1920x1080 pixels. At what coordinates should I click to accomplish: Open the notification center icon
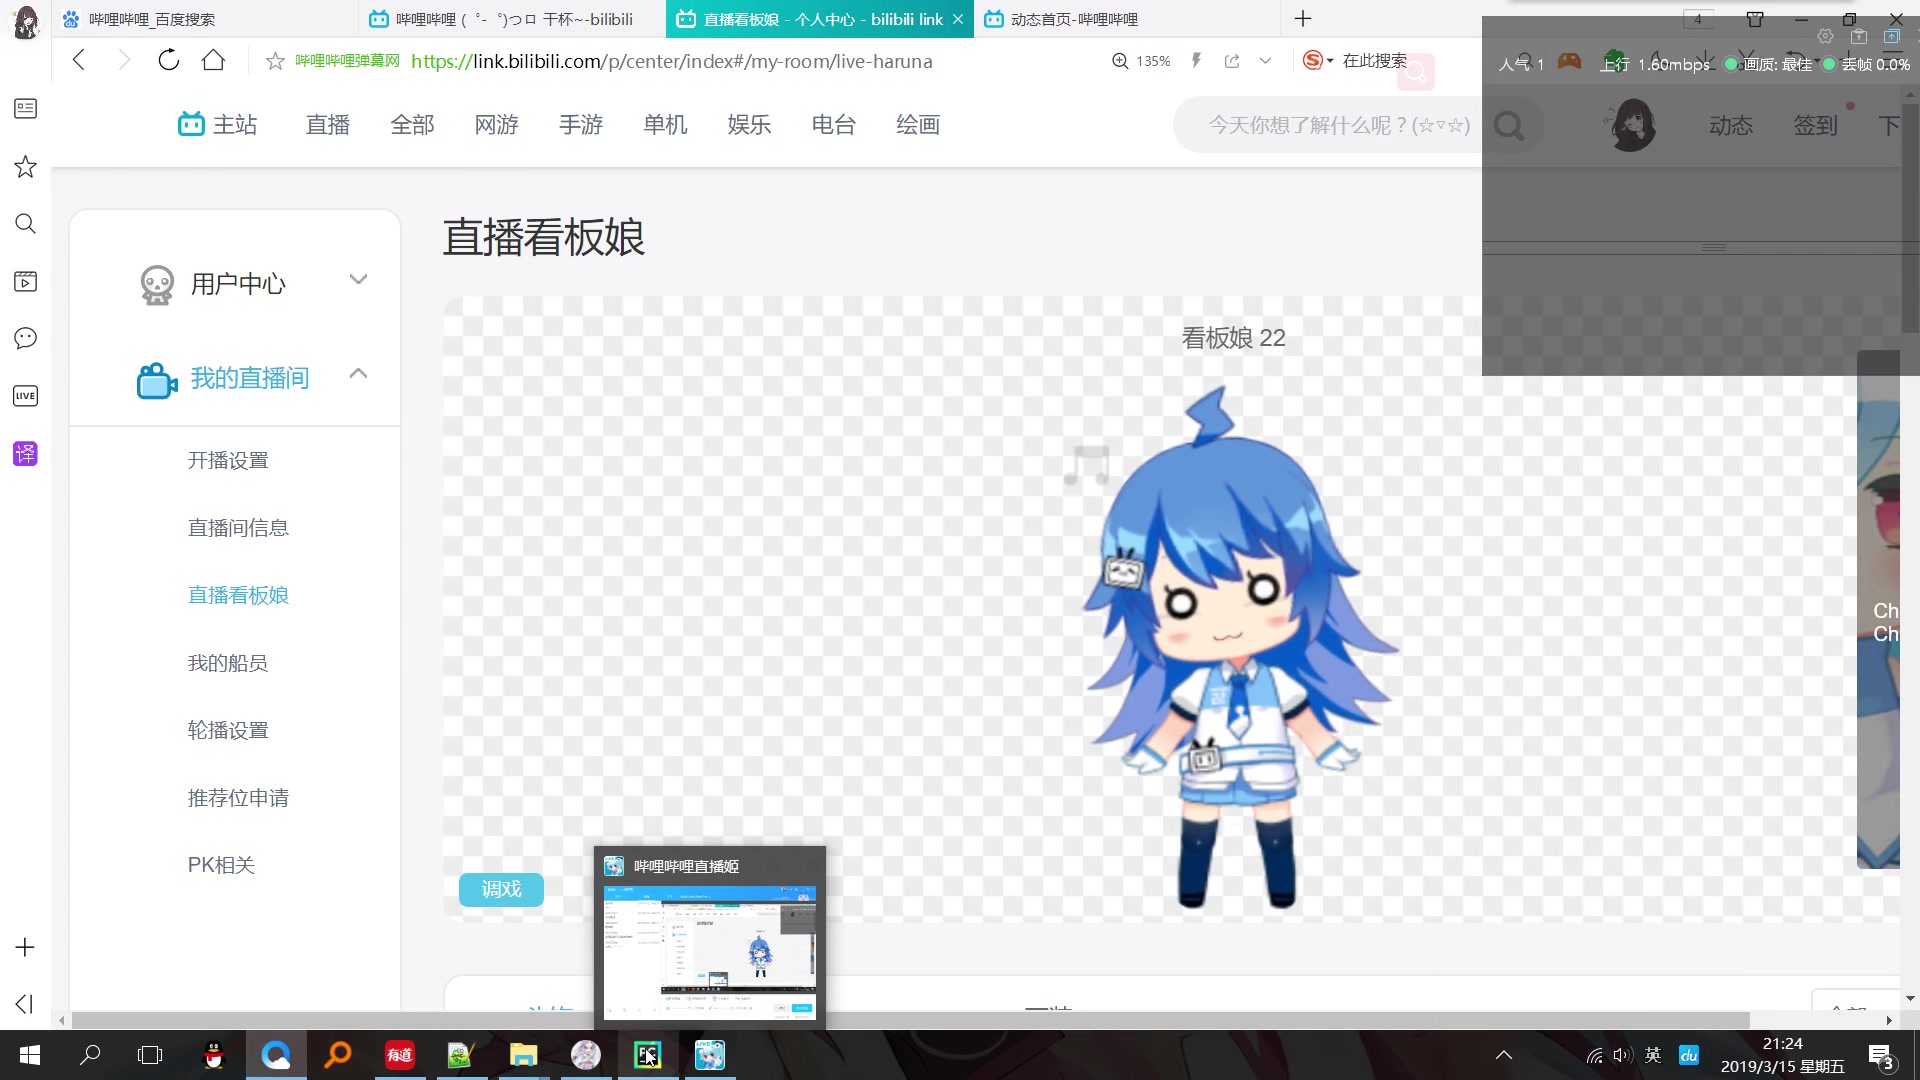click(x=1882, y=1056)
